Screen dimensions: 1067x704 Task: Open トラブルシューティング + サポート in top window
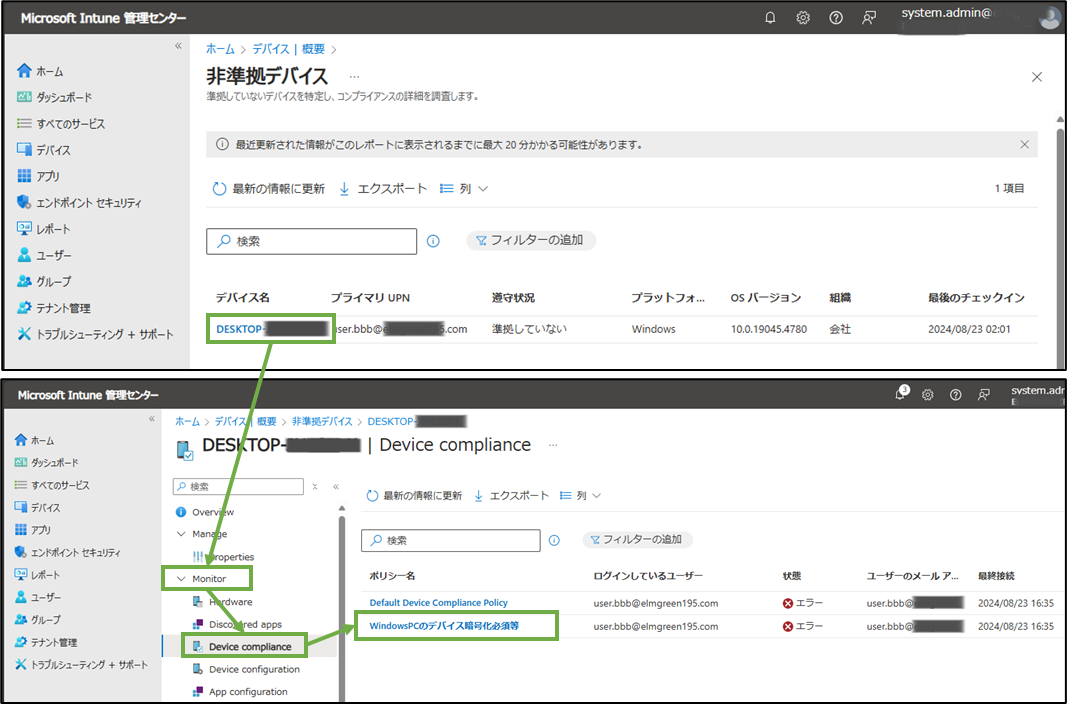pyautogui.click(x=95, y=334)
